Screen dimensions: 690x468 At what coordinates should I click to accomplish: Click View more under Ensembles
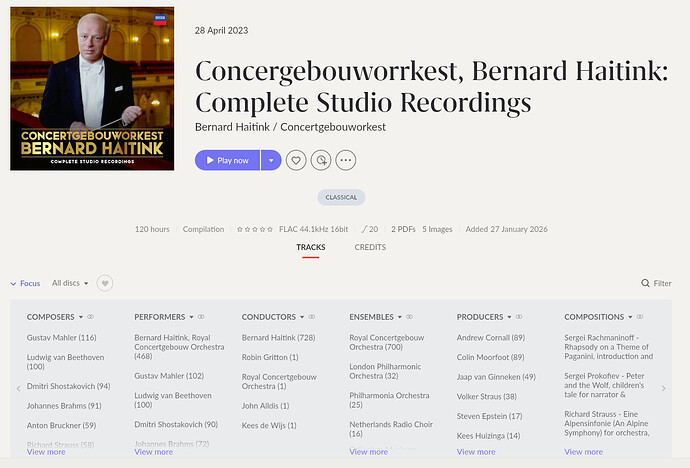[x=368, y=452]
